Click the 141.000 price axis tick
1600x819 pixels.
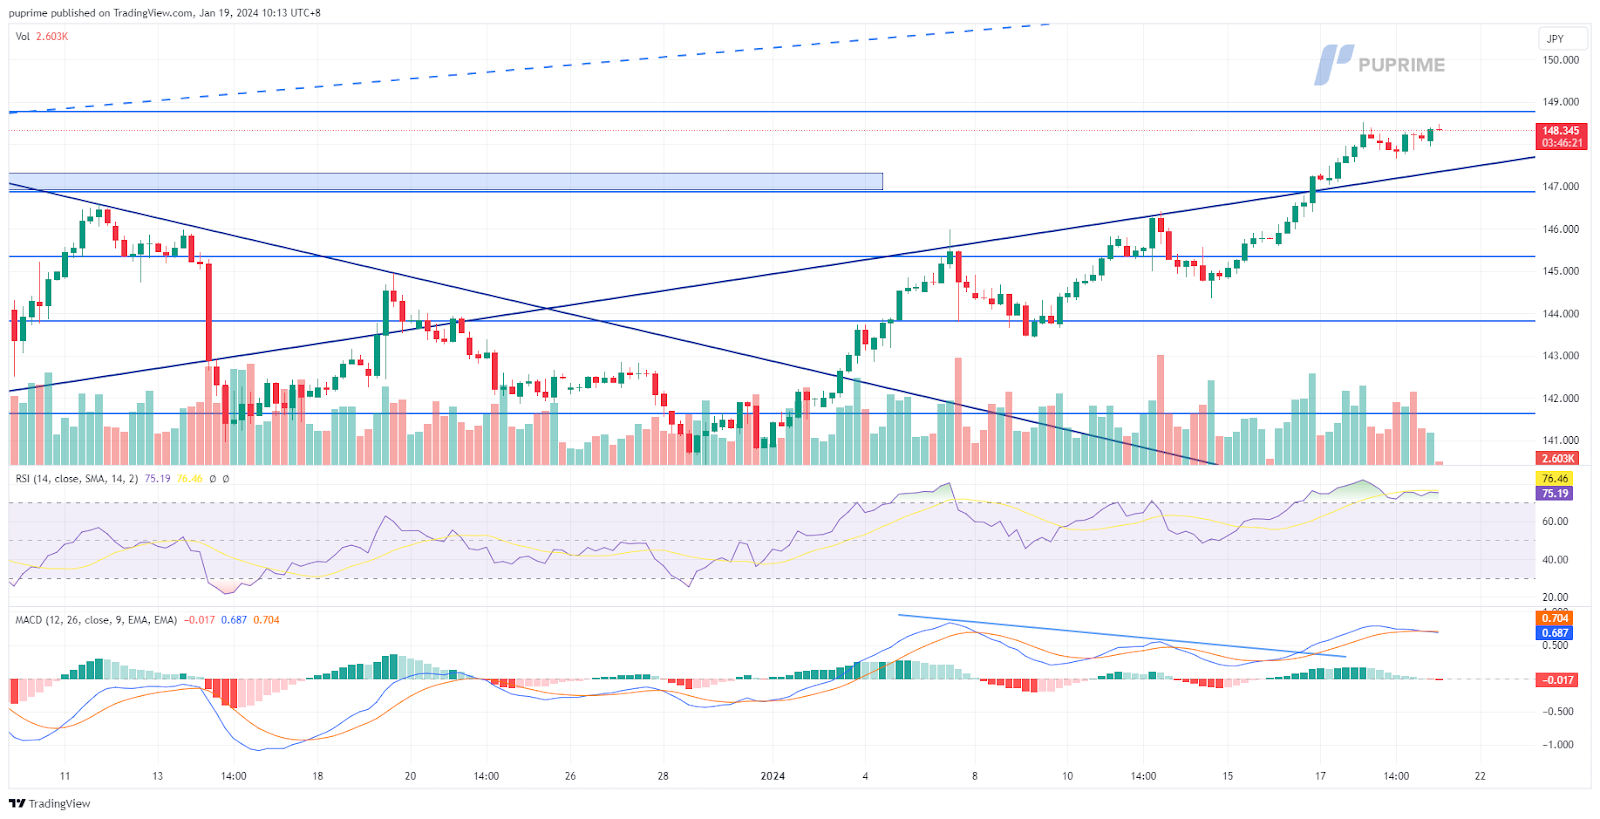click(x=1561, y=440)
